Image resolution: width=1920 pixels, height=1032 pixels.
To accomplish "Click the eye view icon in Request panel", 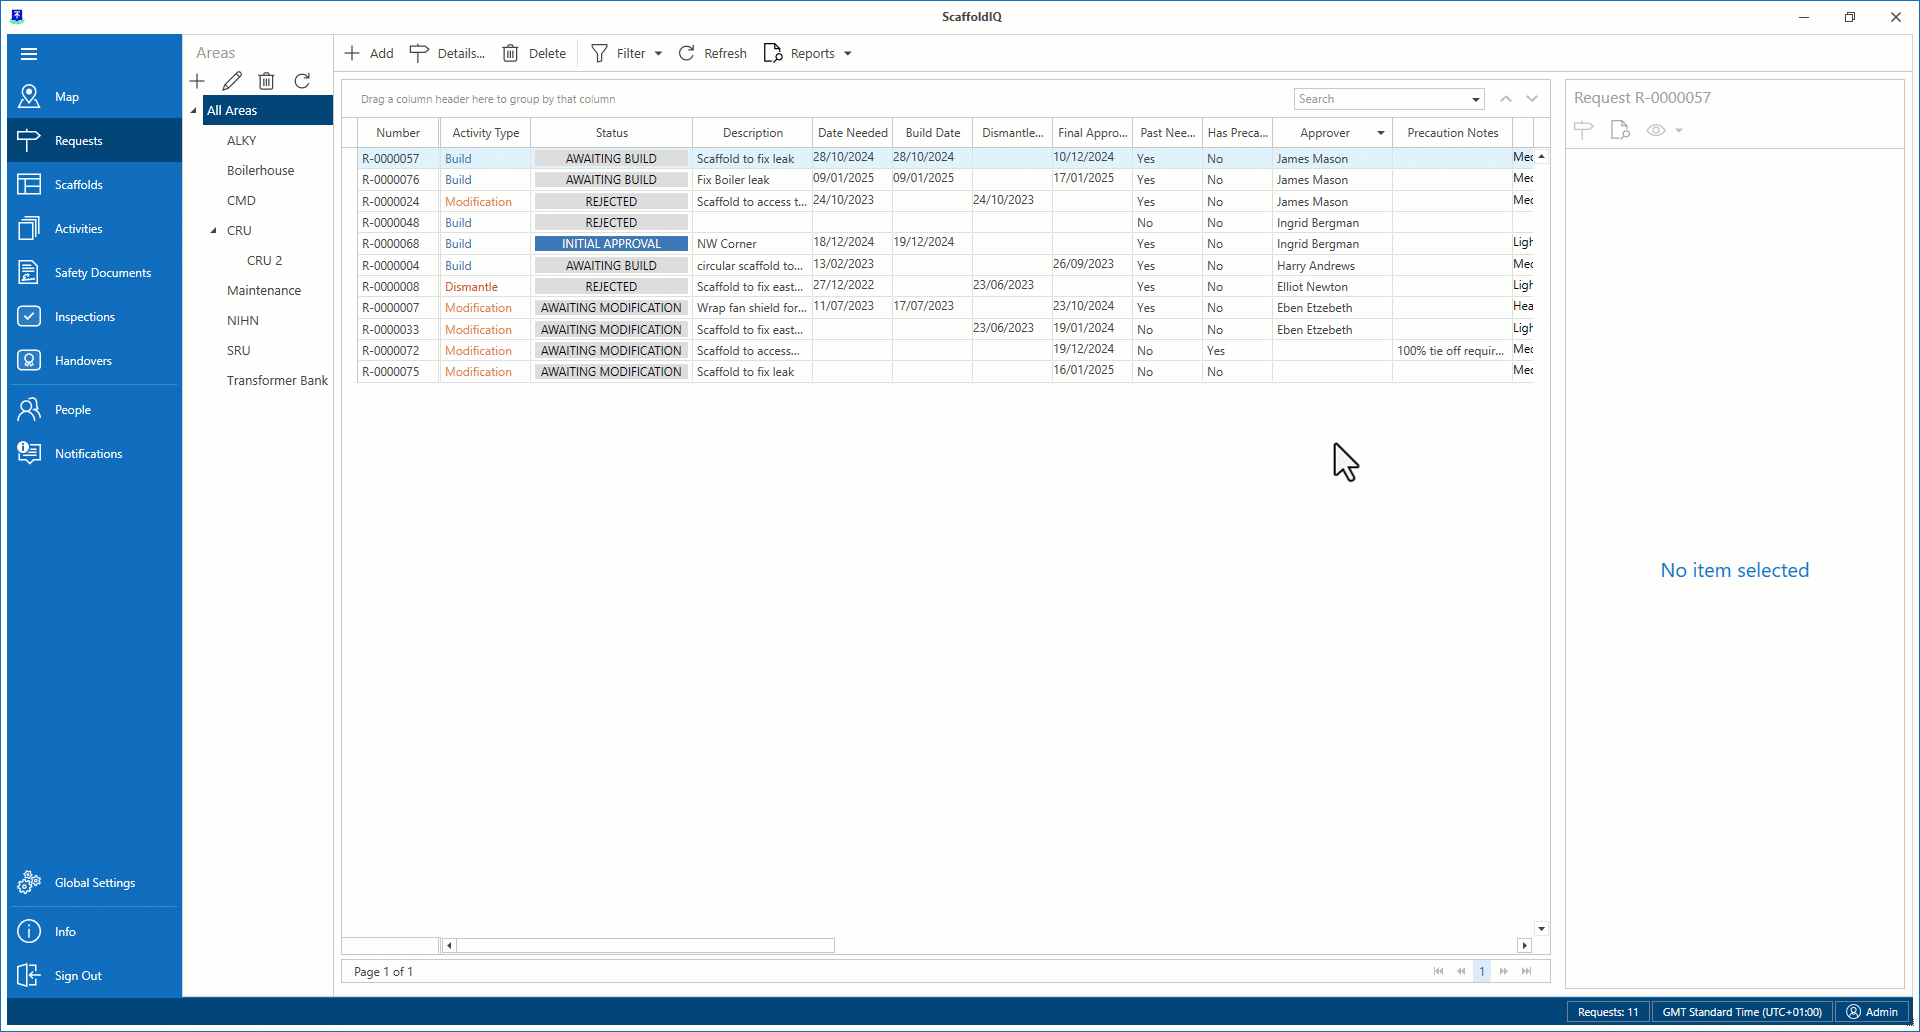I will tap(1656, 130).
